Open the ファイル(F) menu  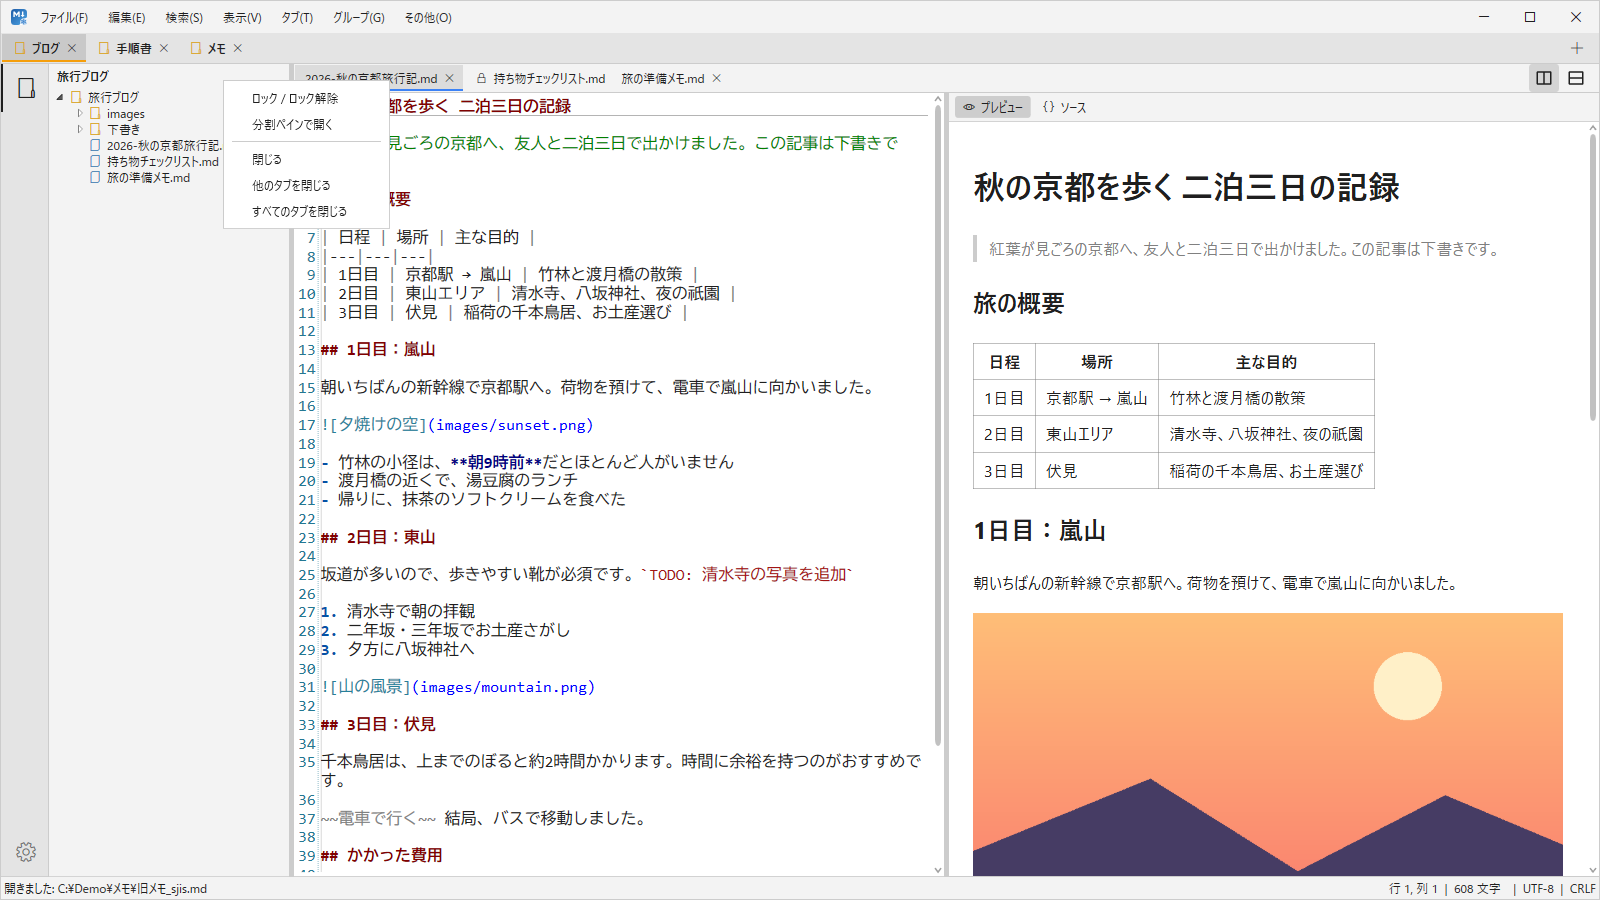click(x=64, y=17)
